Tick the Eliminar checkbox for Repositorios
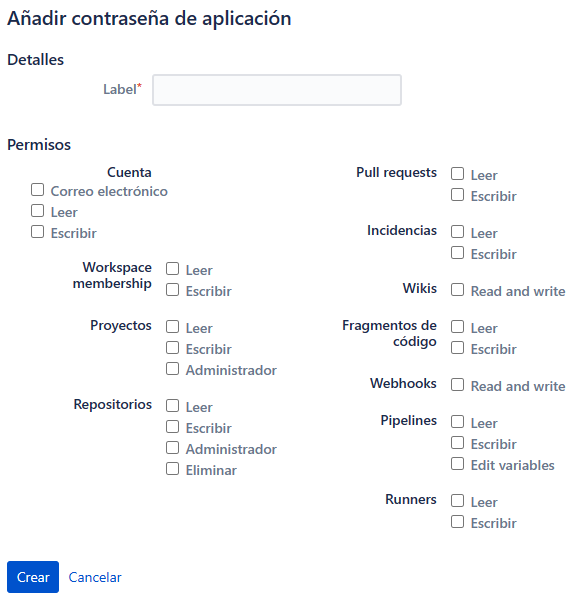This screenshot has height=613, width=567. pyautogui.click(x=172, y=469)
